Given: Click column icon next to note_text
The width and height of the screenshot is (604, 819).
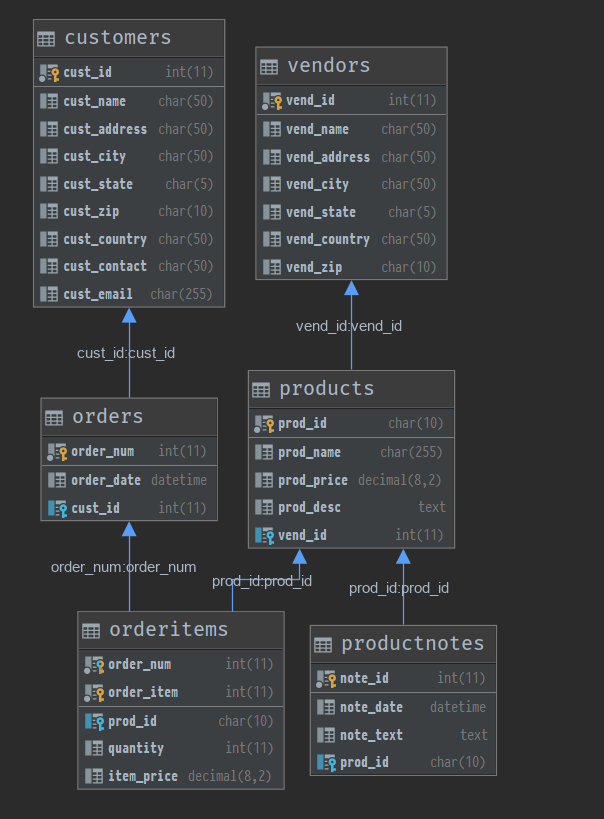Looking at the screenshot, I should [326, 735].
